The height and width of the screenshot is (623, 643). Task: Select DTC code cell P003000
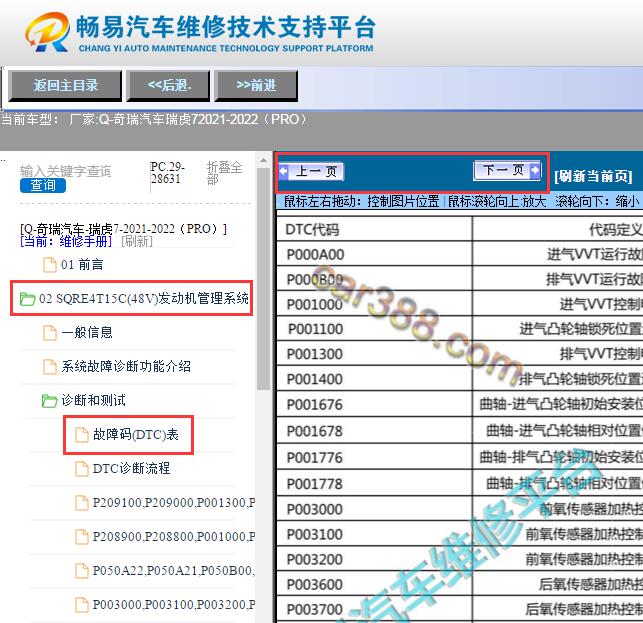(374, 509)
